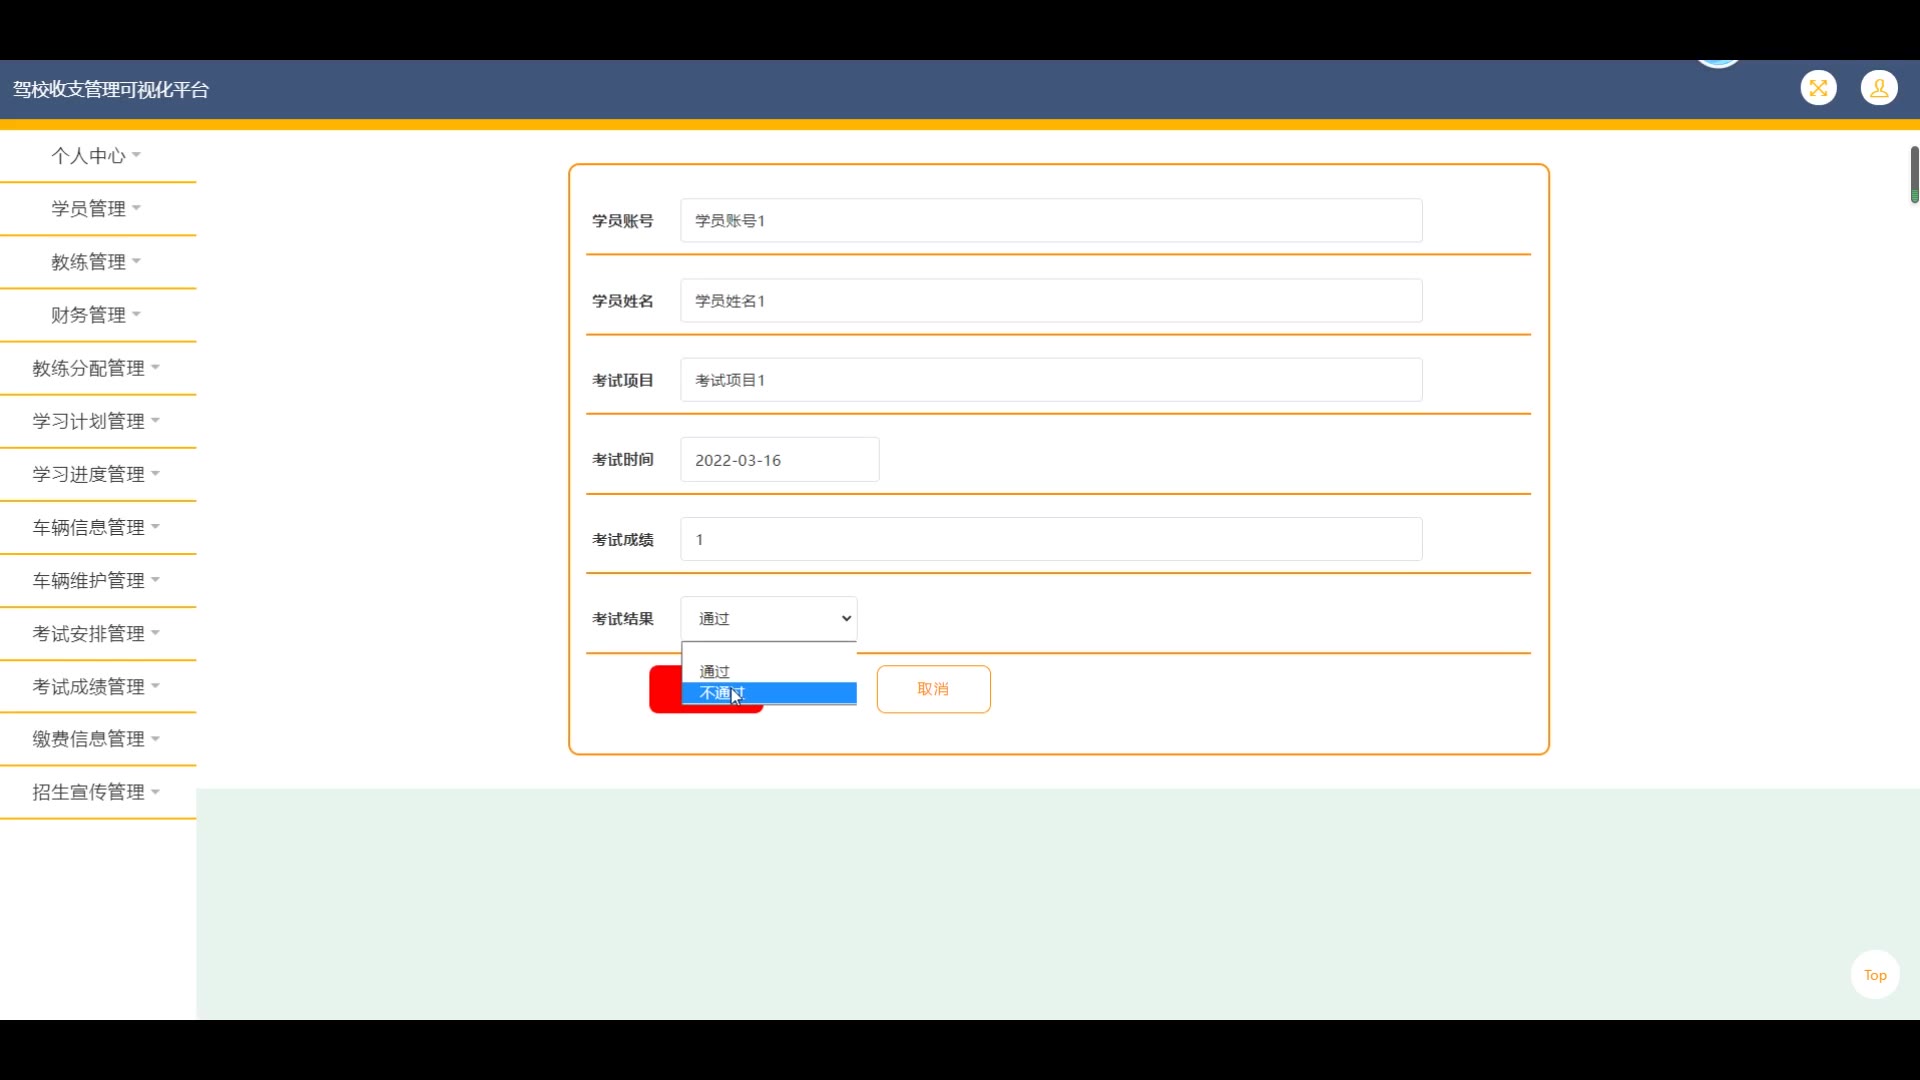
Task: Open 财务管理 sidebar menu
Action: (x=96, y=315)
